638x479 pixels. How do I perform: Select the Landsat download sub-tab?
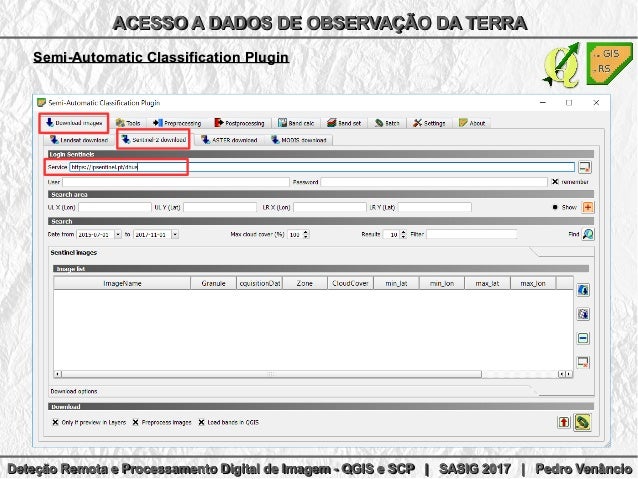click(79, 140)
